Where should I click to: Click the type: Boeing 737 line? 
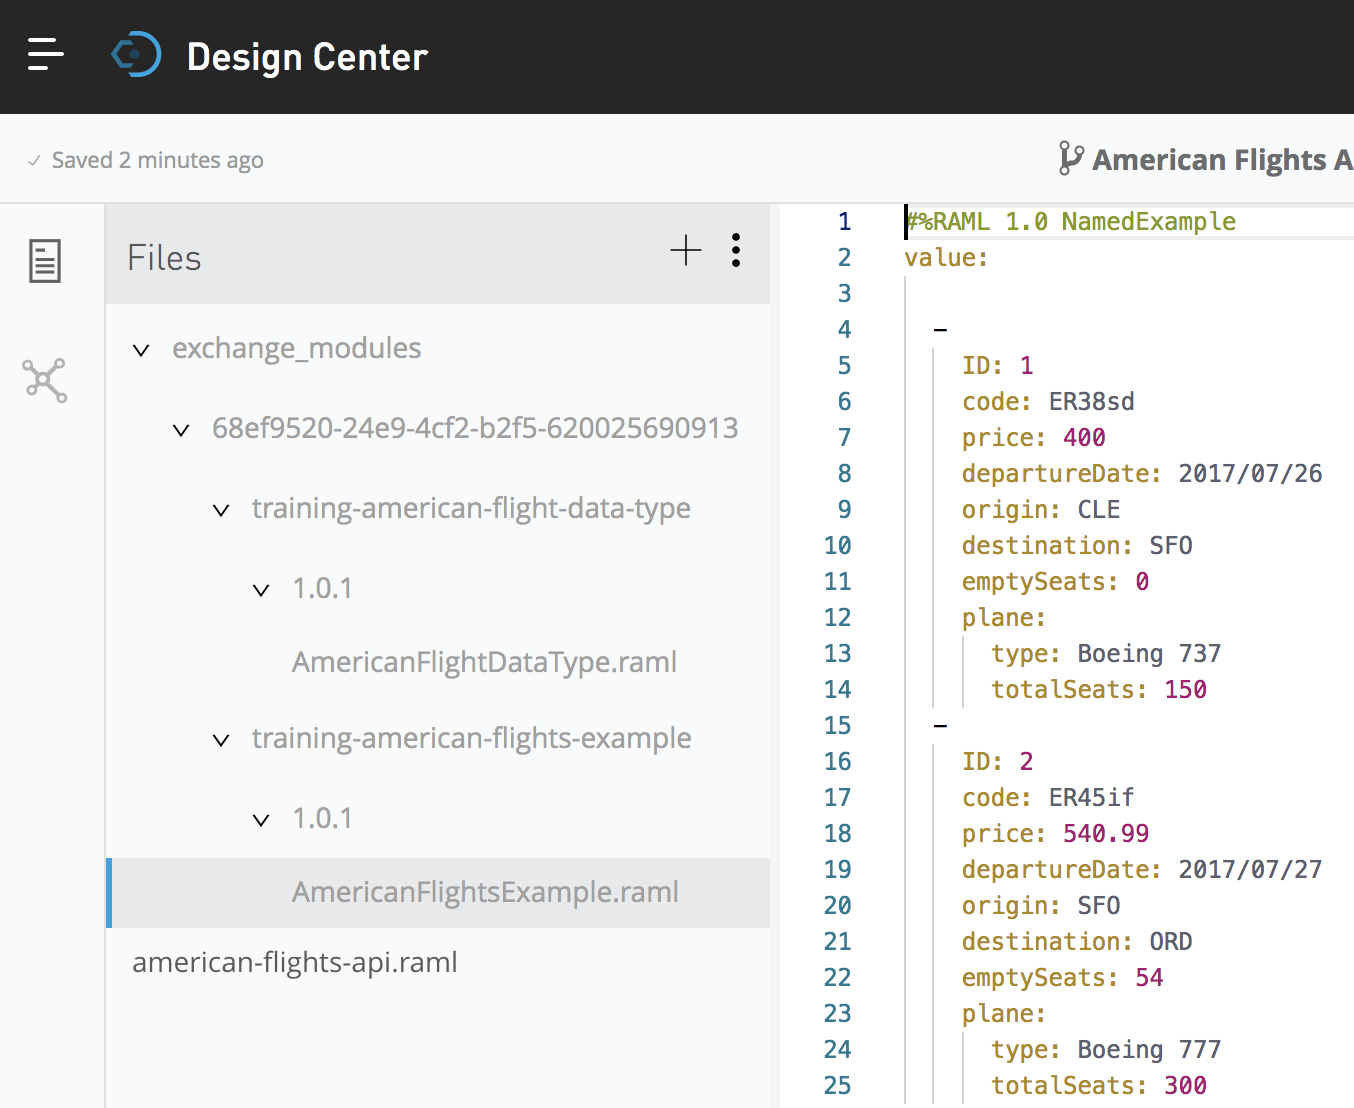1106,653
